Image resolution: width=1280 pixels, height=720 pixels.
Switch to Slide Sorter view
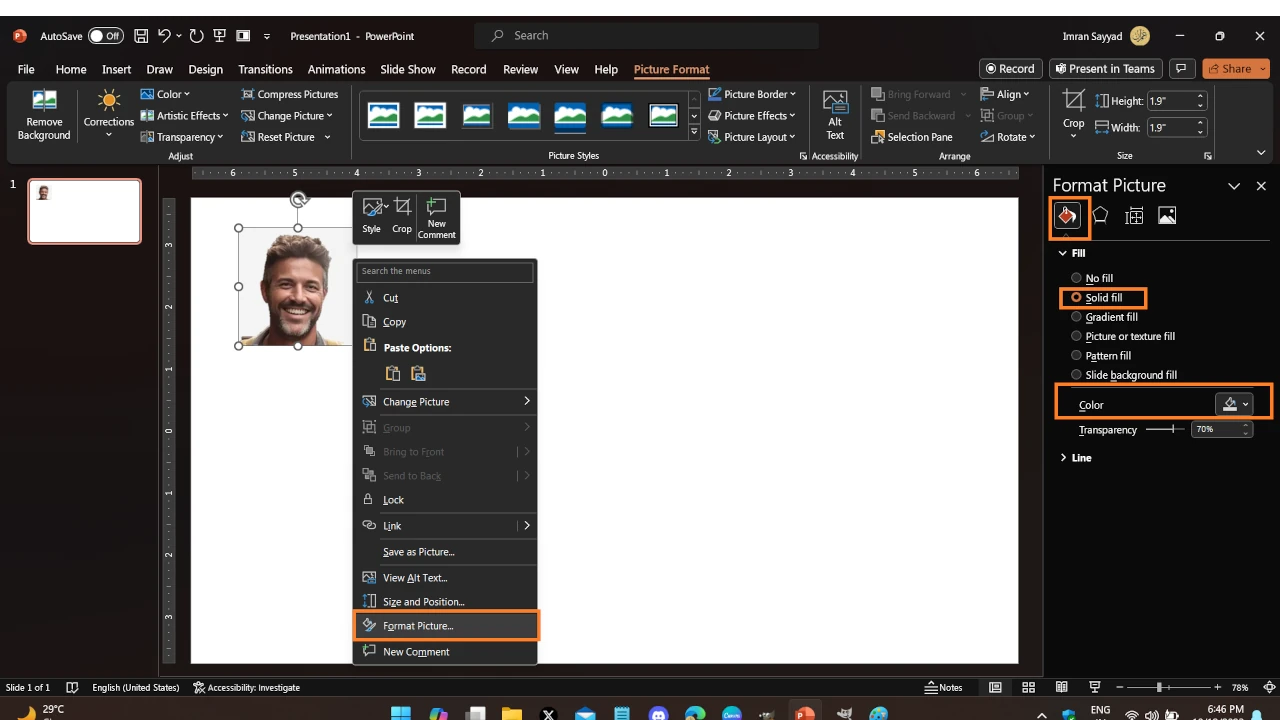point(1028,688)
